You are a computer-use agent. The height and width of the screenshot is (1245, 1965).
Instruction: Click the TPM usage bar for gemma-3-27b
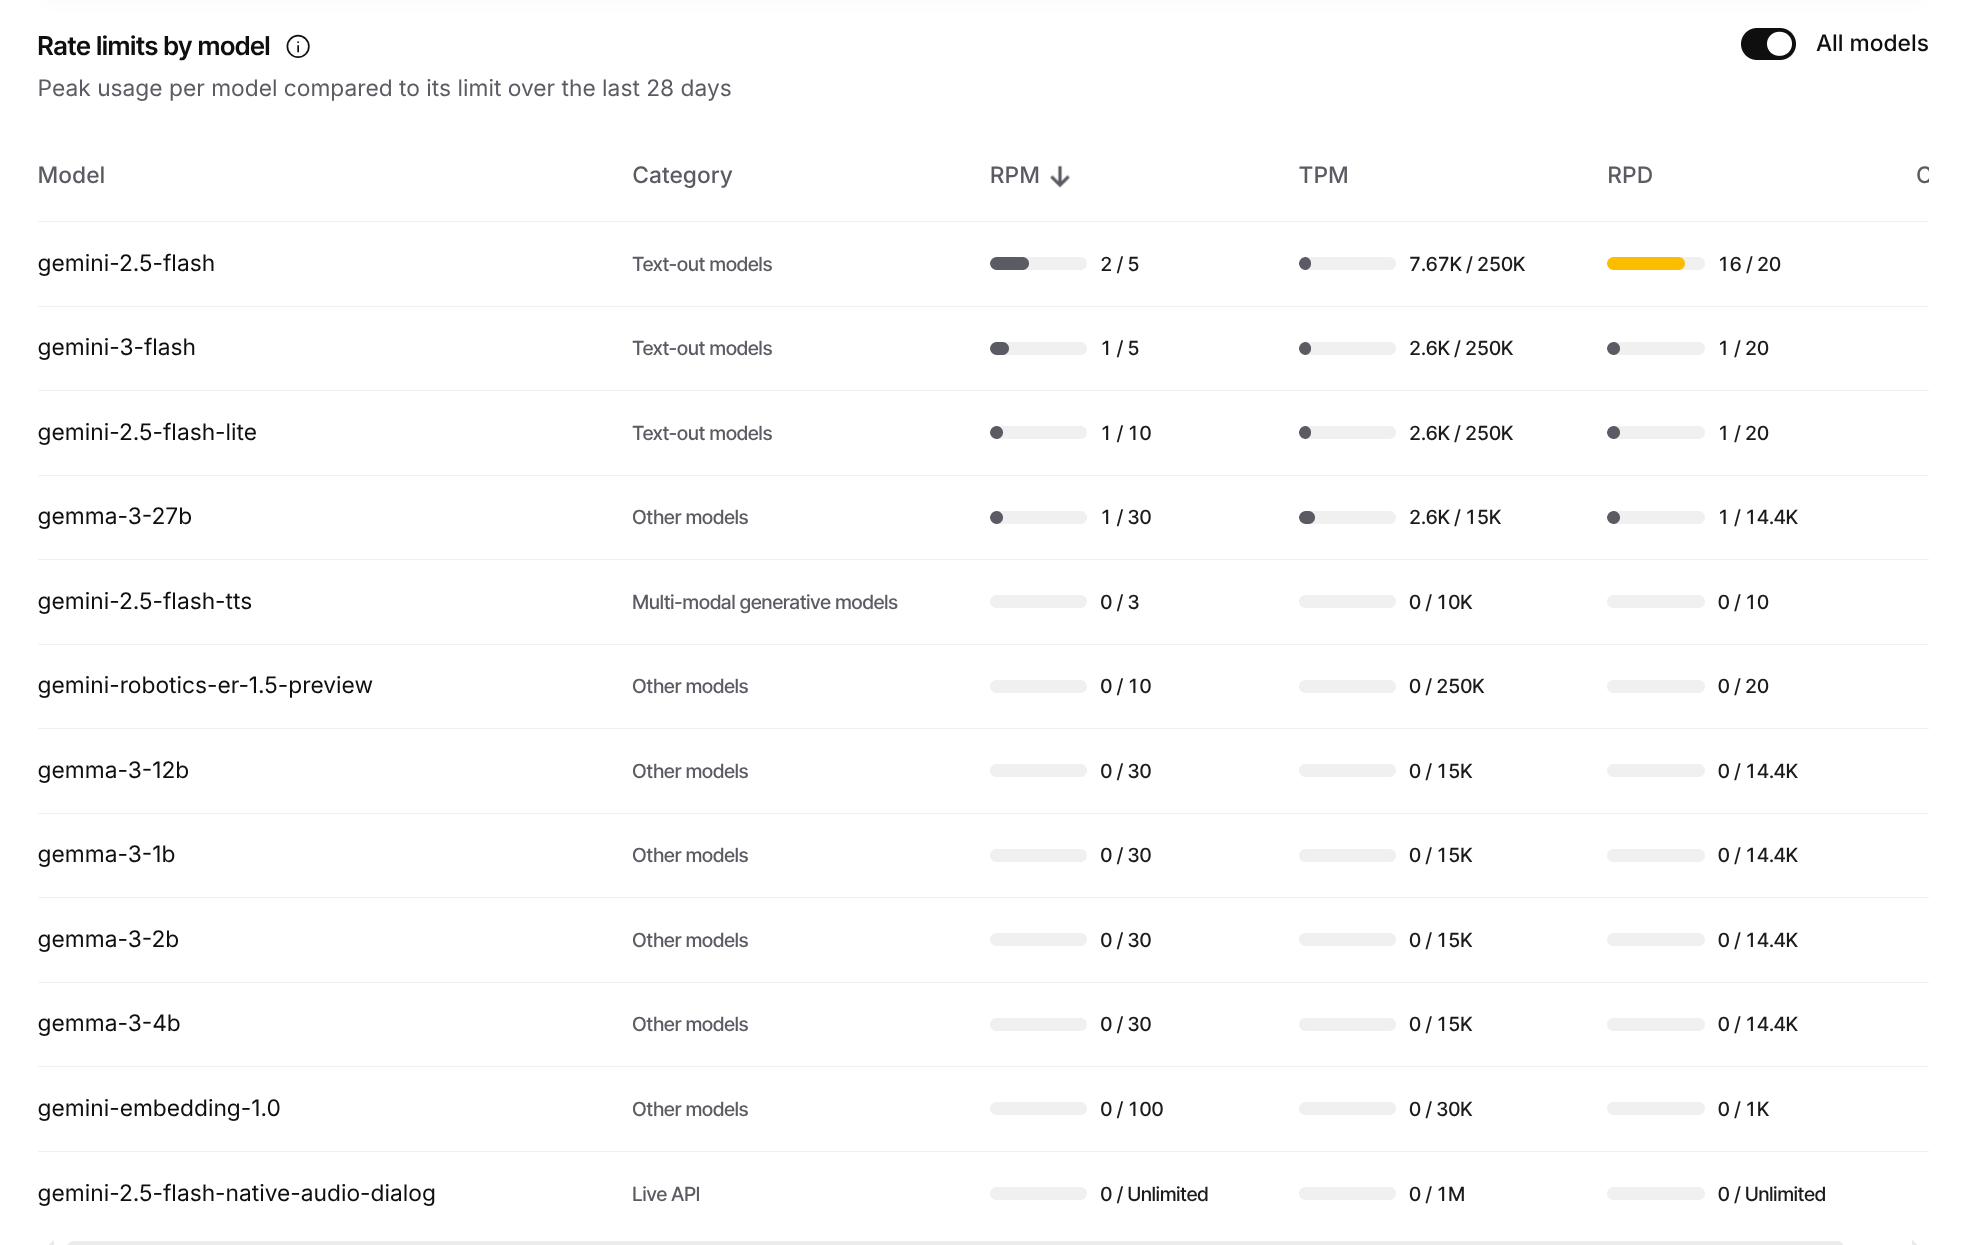pos(1346,518)
